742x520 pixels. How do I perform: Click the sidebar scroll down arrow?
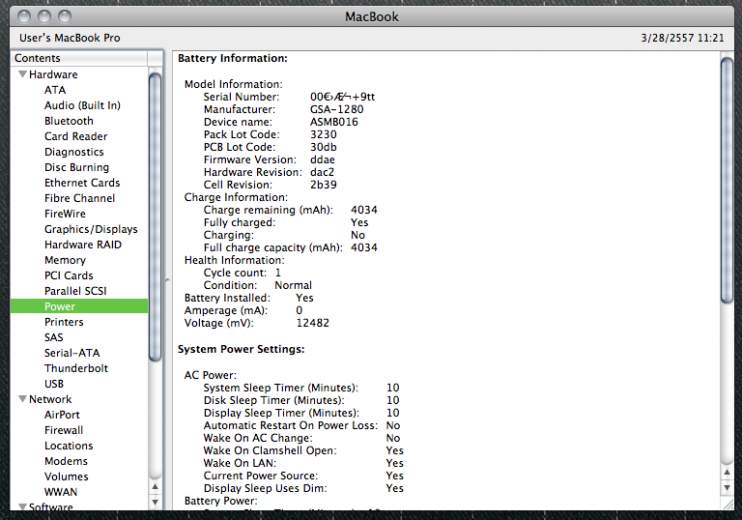tap(155, 501)
